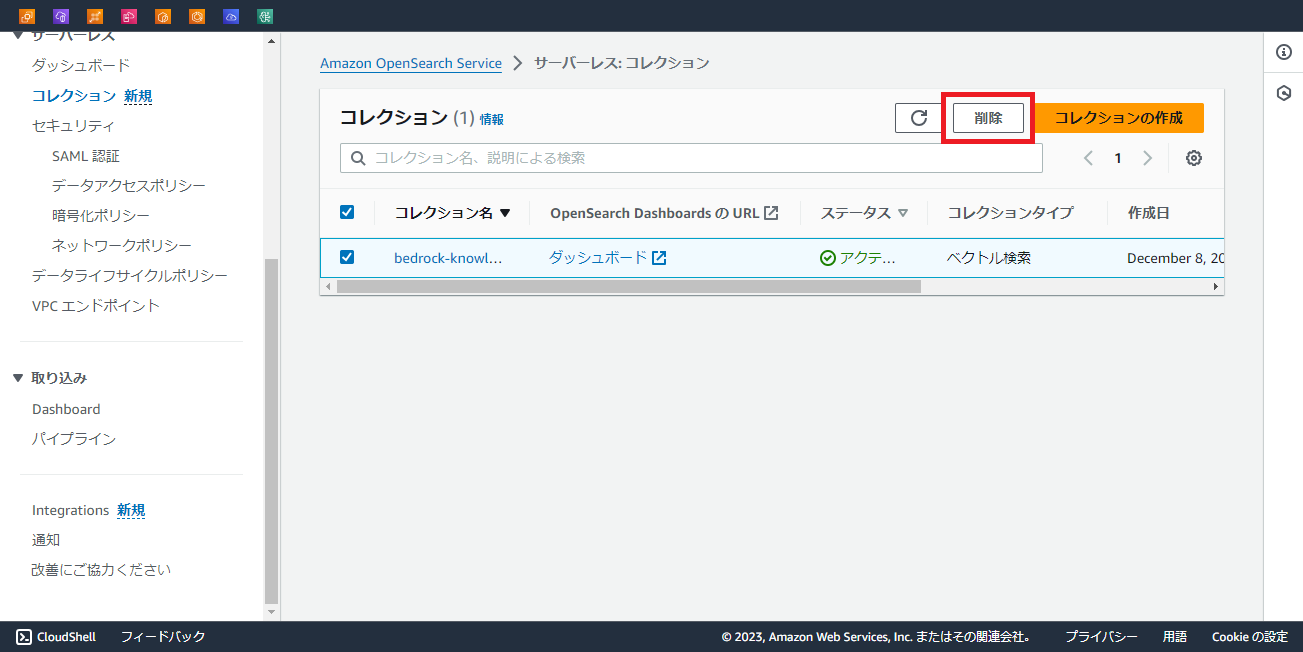This screenshot has width=1303, height=652.
Task: Open Cookie の設定 footer link
Action: pos(1250,637)
